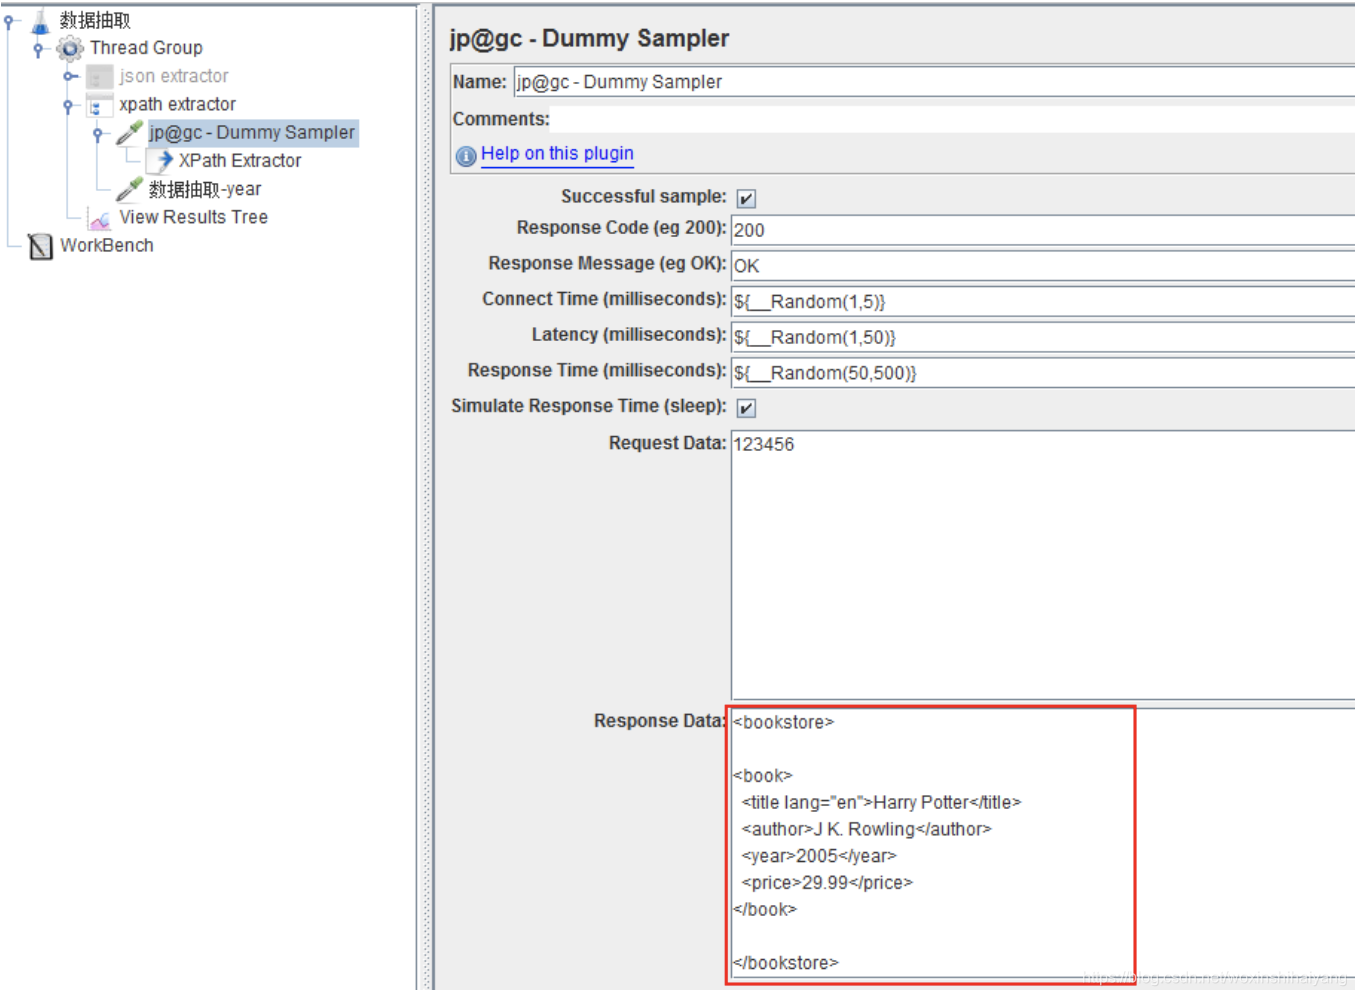Select the XPath Extractor child element

coord(240,160)
